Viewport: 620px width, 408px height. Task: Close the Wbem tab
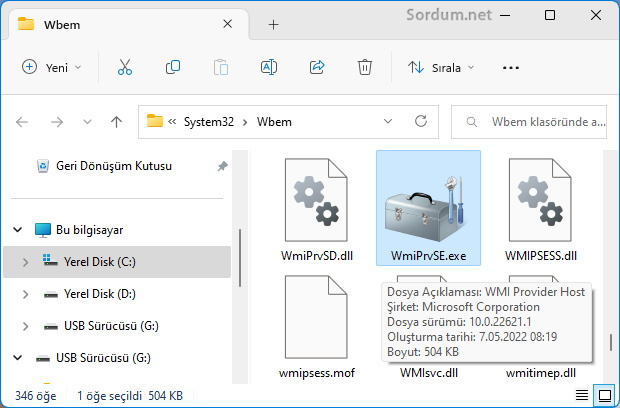pyautogui.click(x=227, y=24)
